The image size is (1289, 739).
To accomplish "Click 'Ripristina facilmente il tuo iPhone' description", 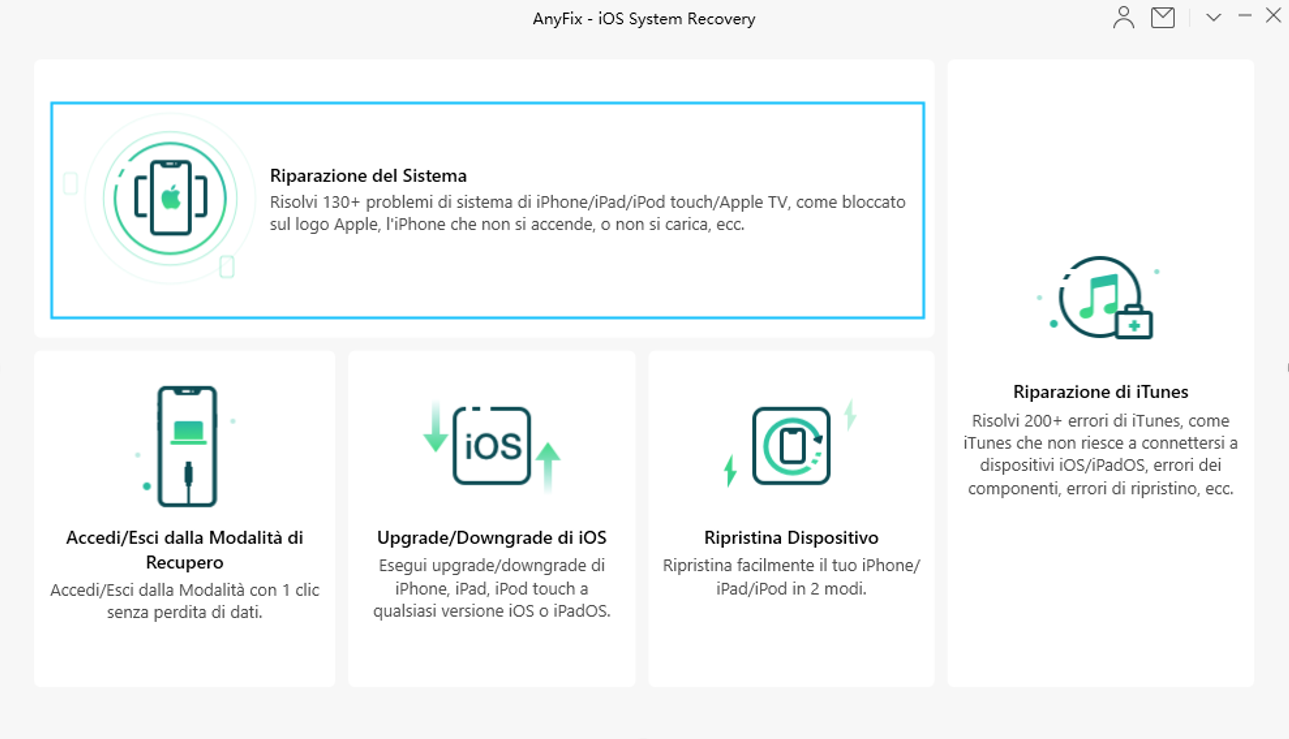I will [791, 577].
